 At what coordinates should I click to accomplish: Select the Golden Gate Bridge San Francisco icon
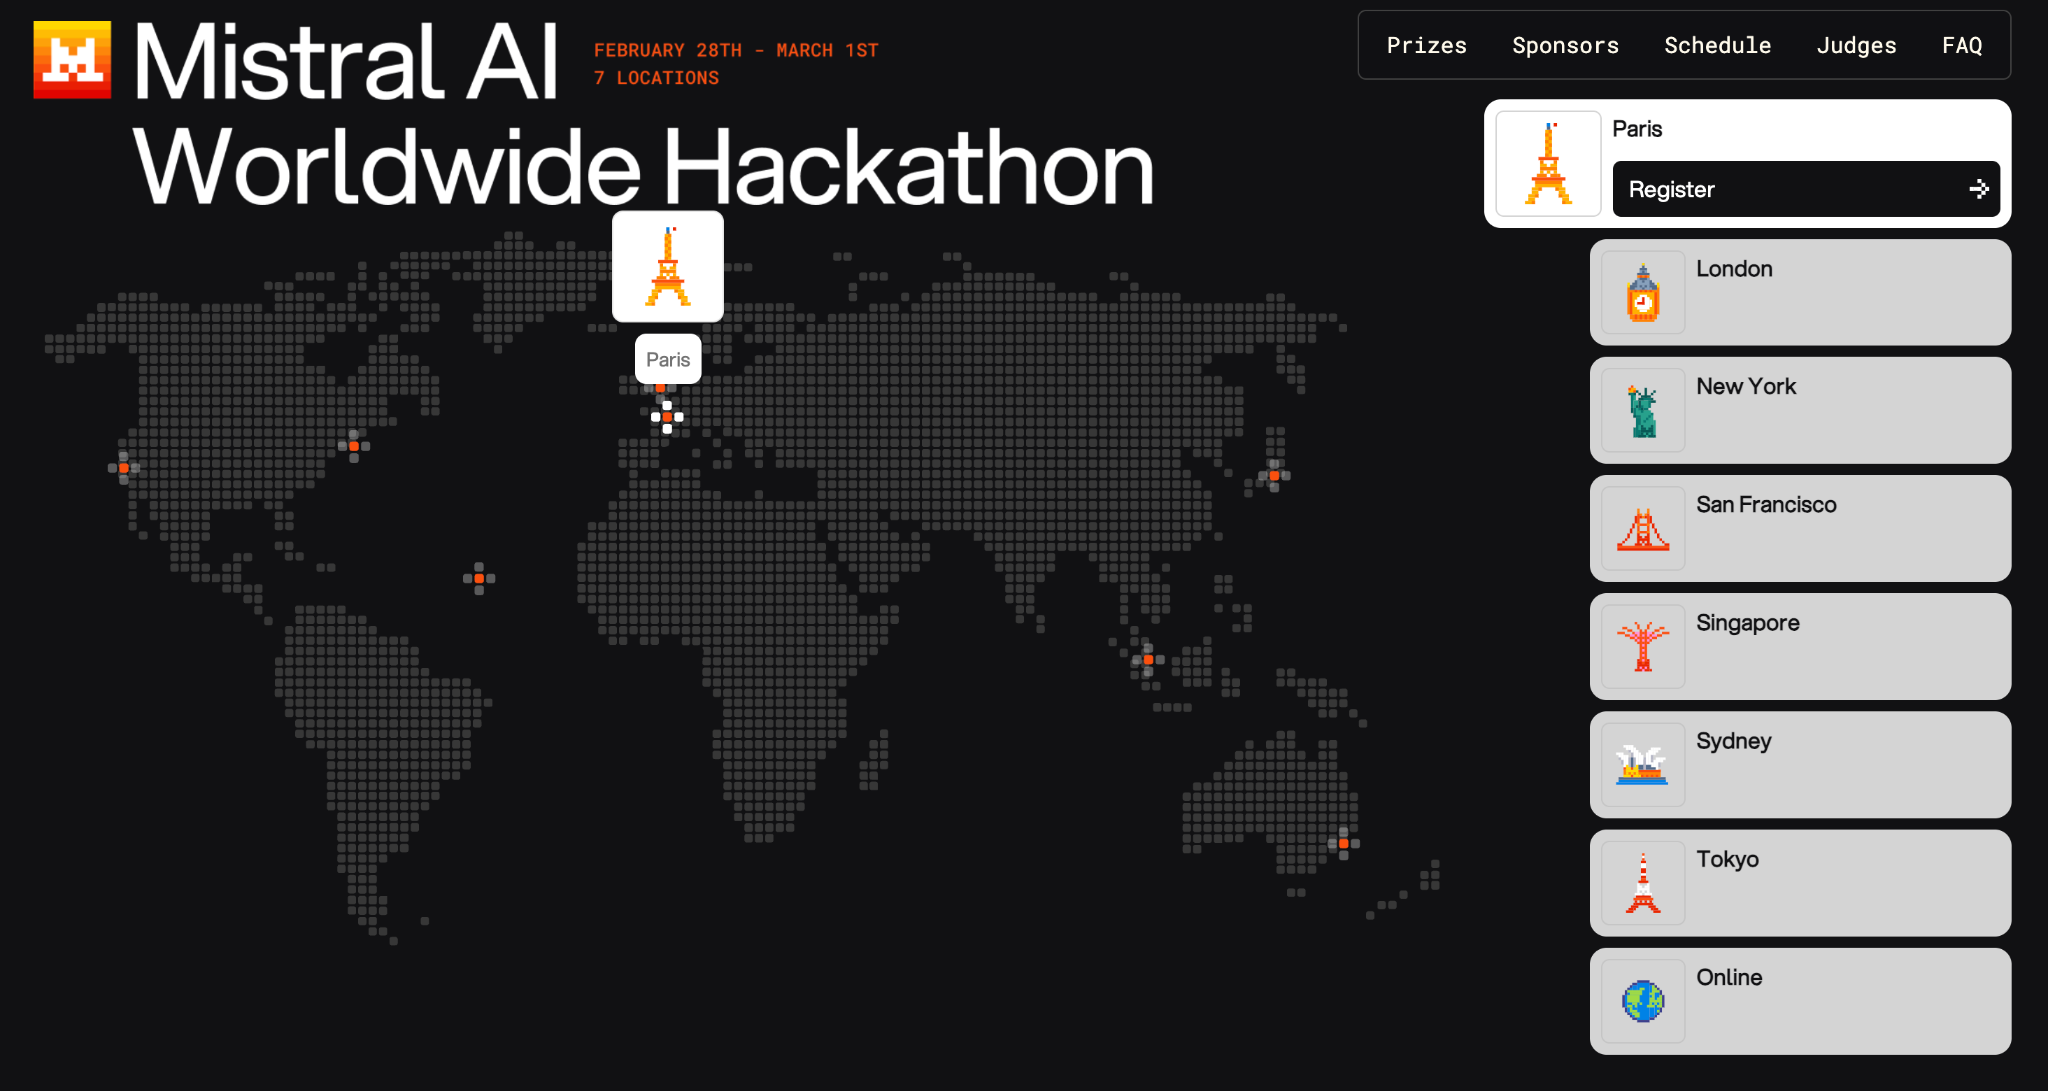[1642, 528]
